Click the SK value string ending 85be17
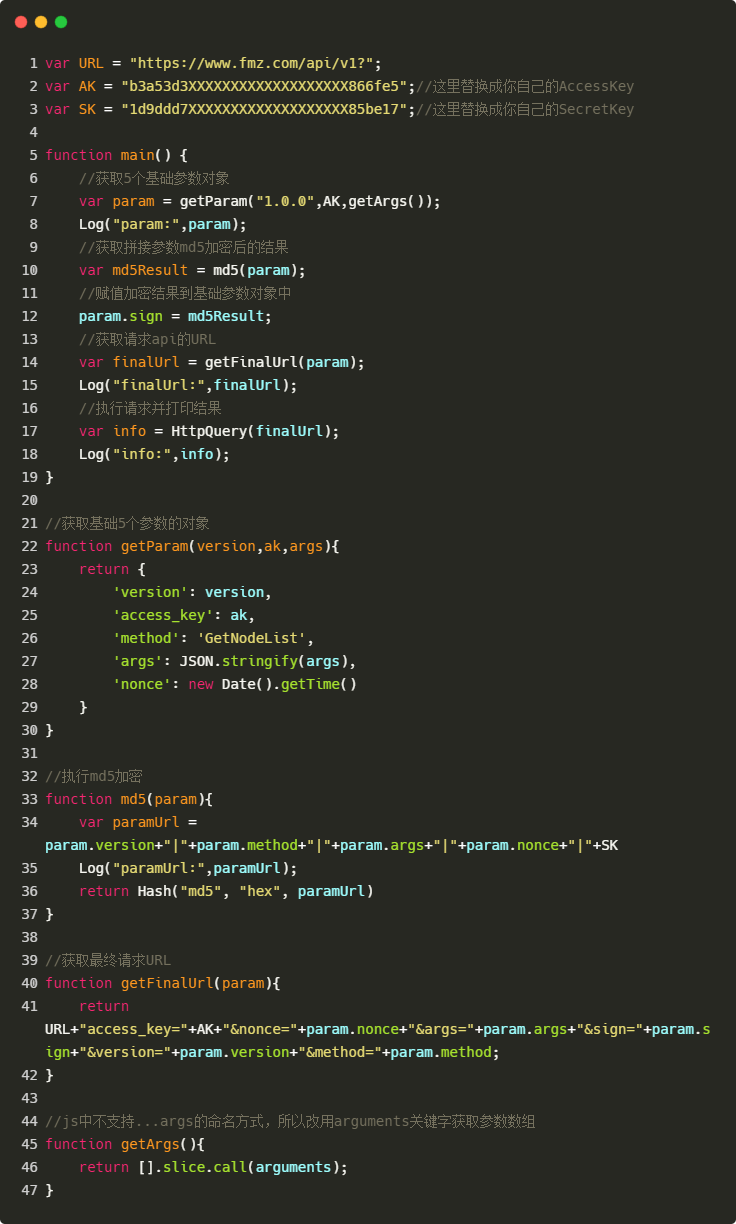This screenshot has height=1224, width=736. tap(264, 109)
